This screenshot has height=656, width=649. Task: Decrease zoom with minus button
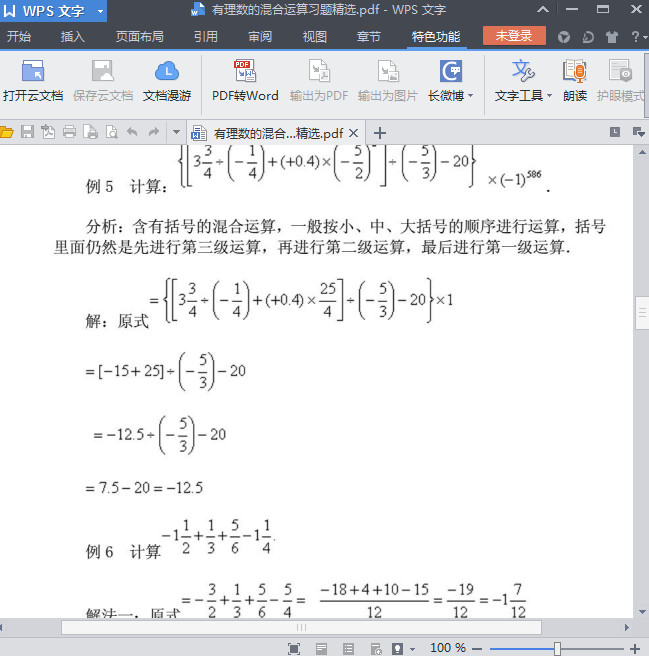tap(477, 649)
